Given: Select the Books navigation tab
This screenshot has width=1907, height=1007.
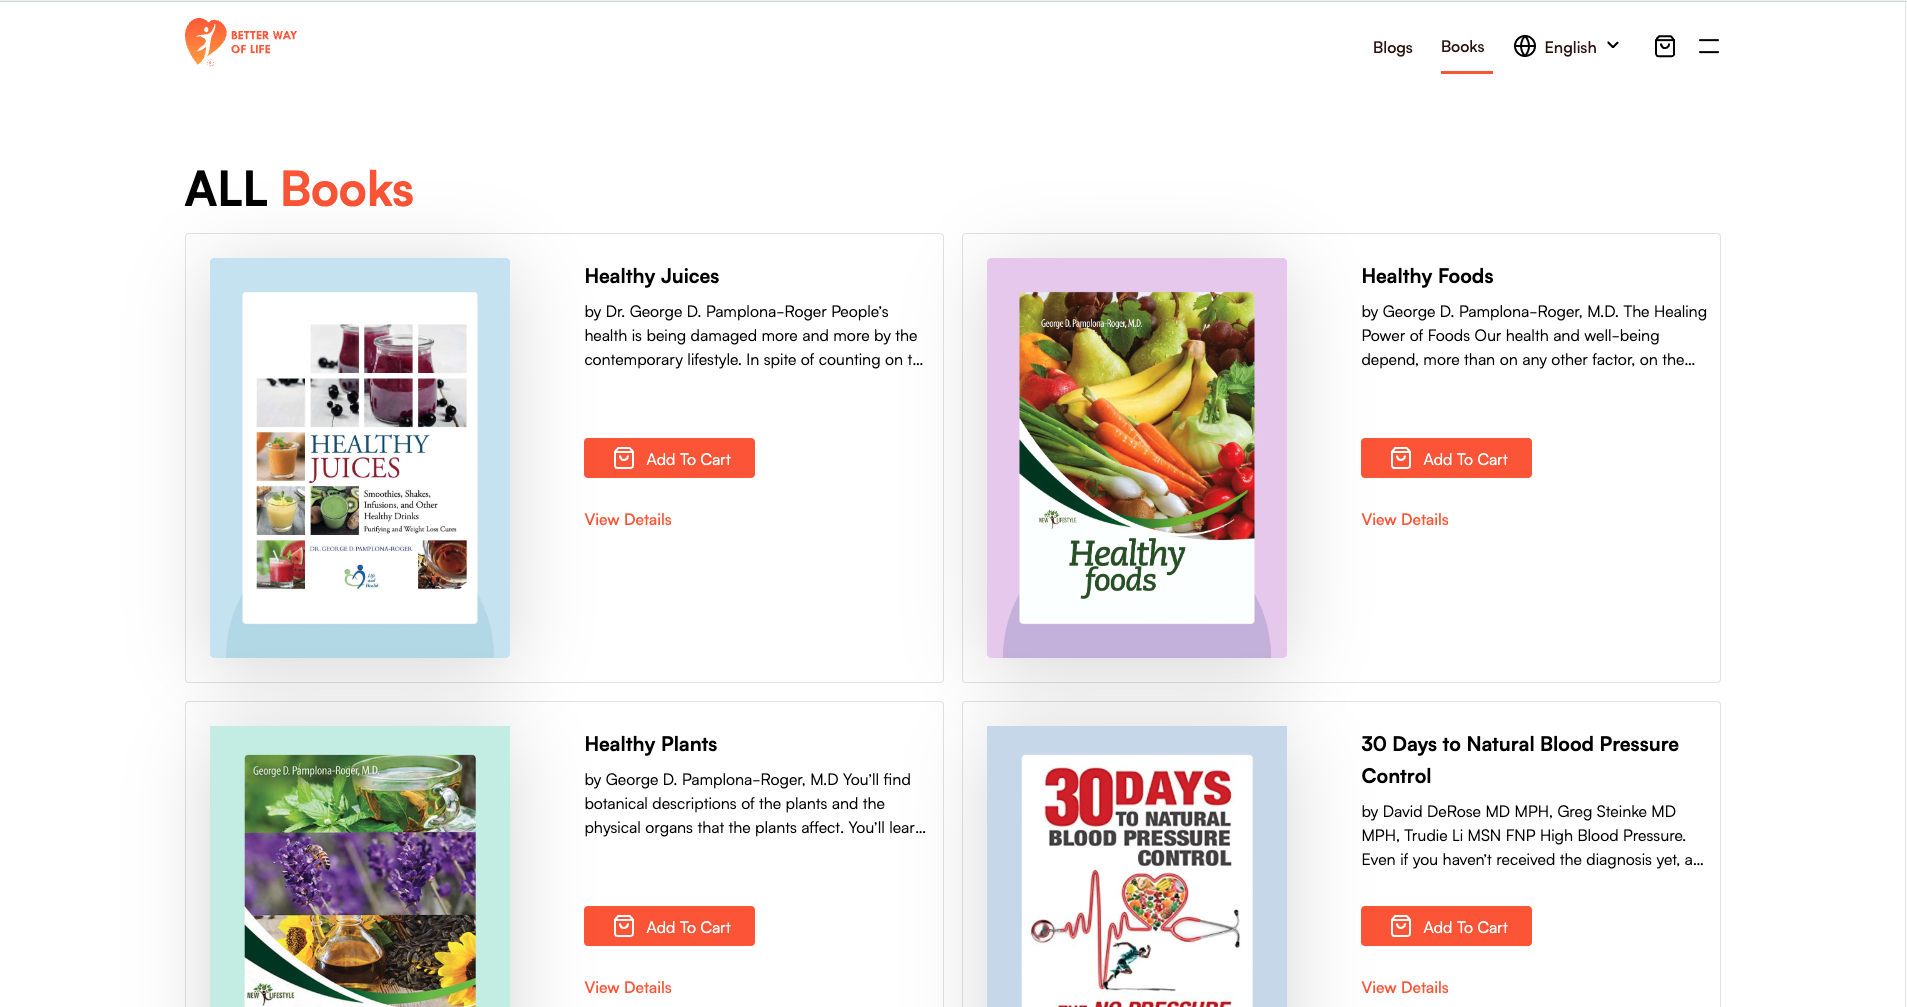Looking at the screenshot, I should 1462,47.
